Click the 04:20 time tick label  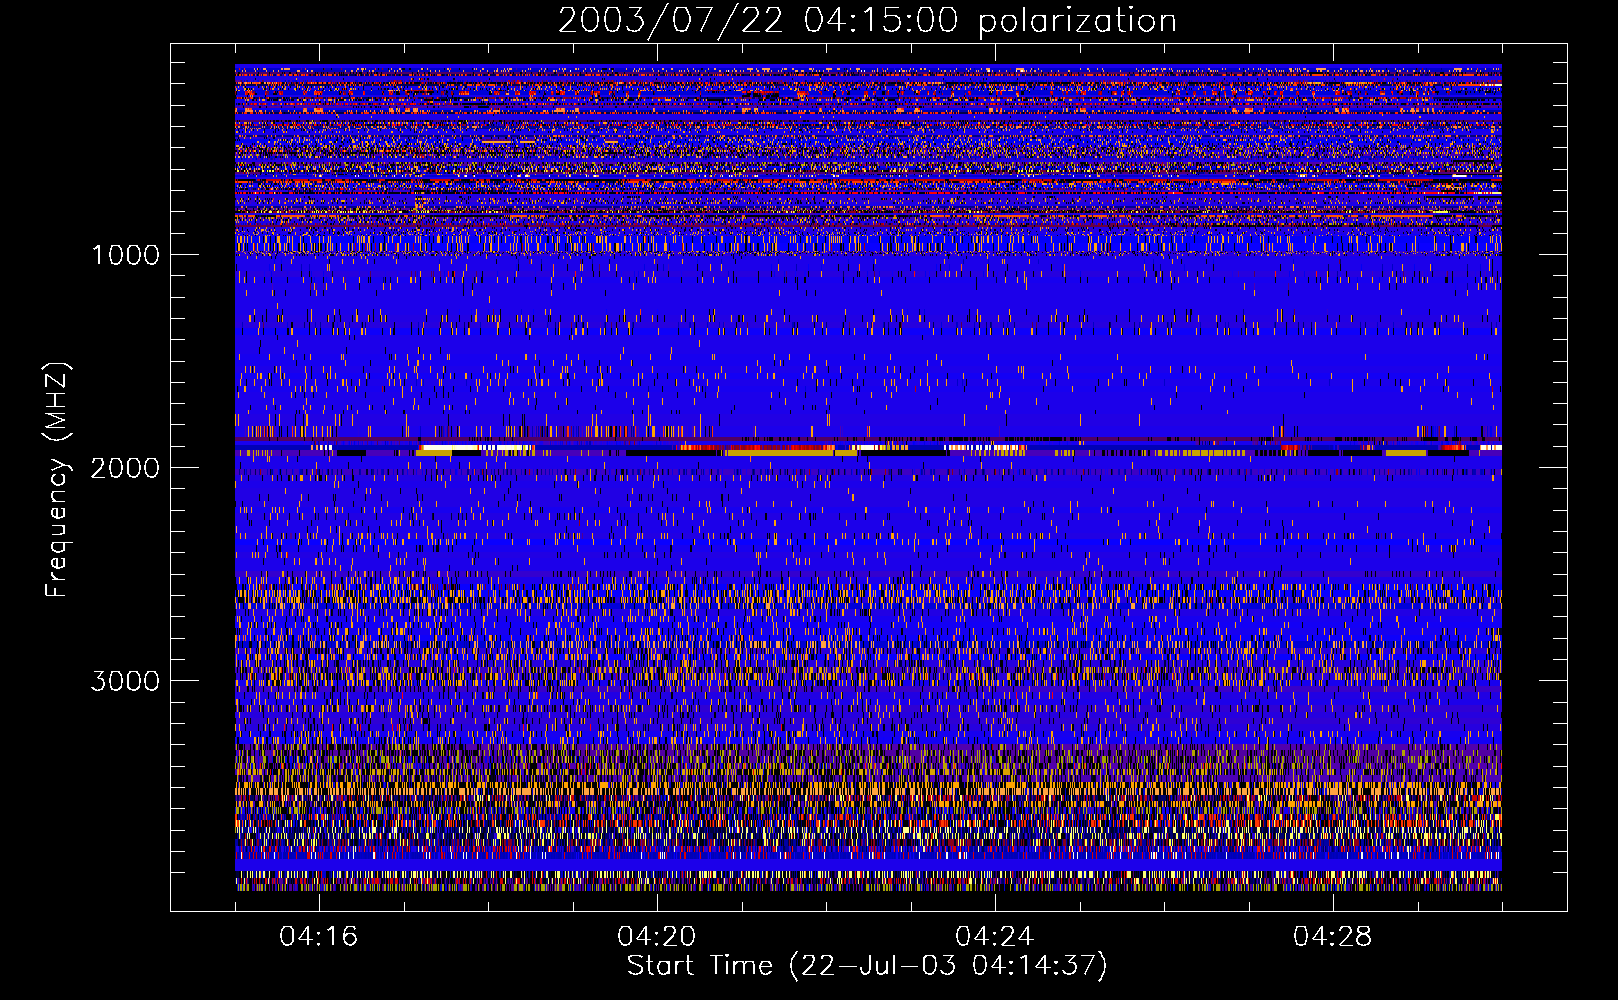(656, 936)
